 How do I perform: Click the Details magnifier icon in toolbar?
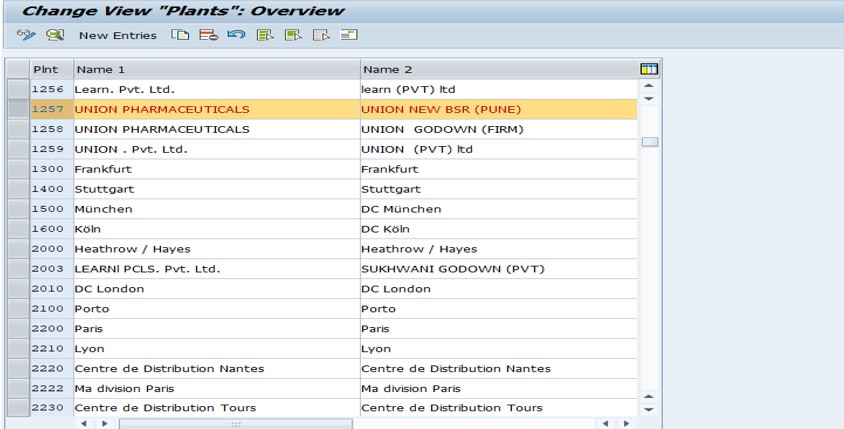point(55,35)
